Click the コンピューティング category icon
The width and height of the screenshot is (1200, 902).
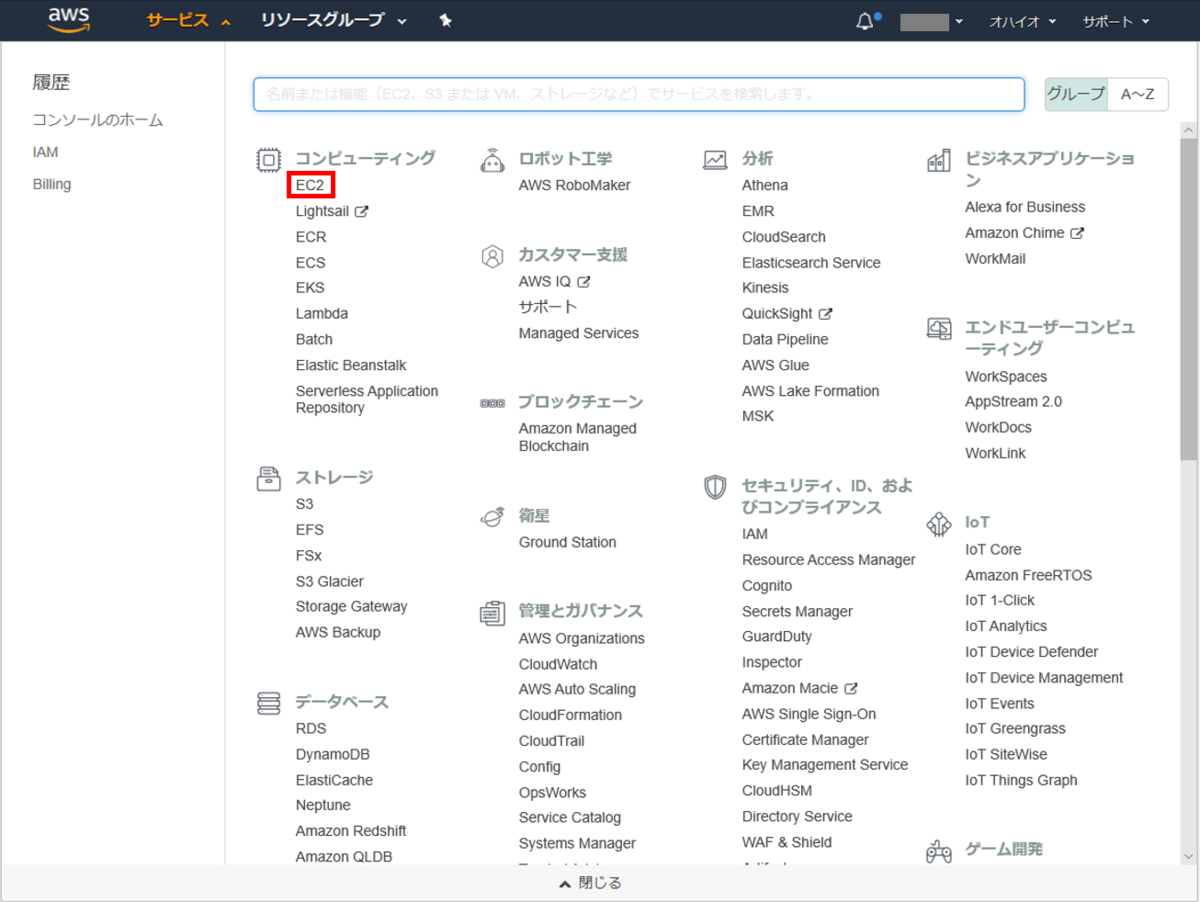(268, 159)
